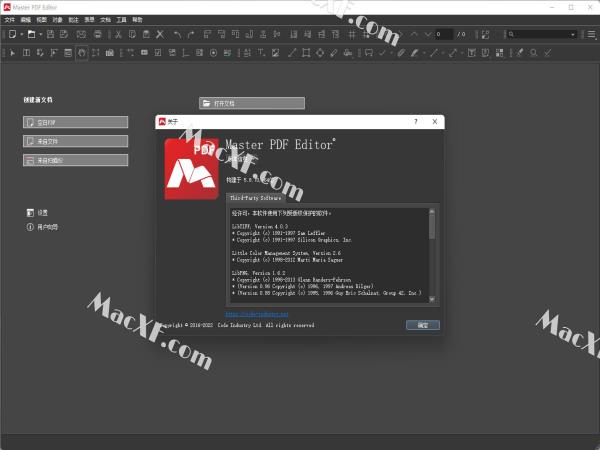Click the 来自扫描仪 button

coord(75,160)
